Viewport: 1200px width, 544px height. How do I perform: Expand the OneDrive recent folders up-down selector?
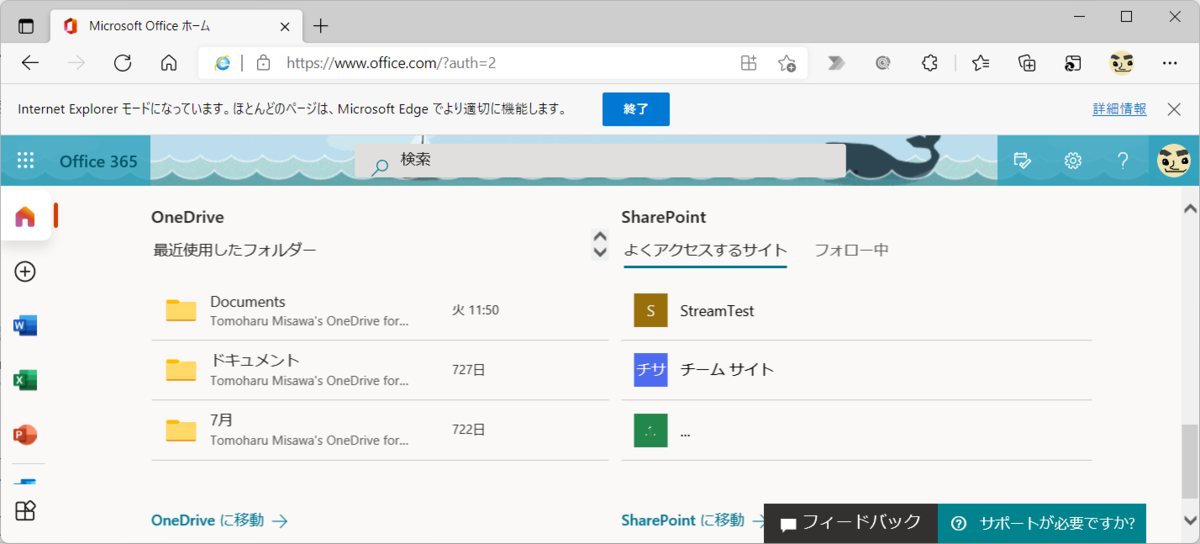point(600,245)
